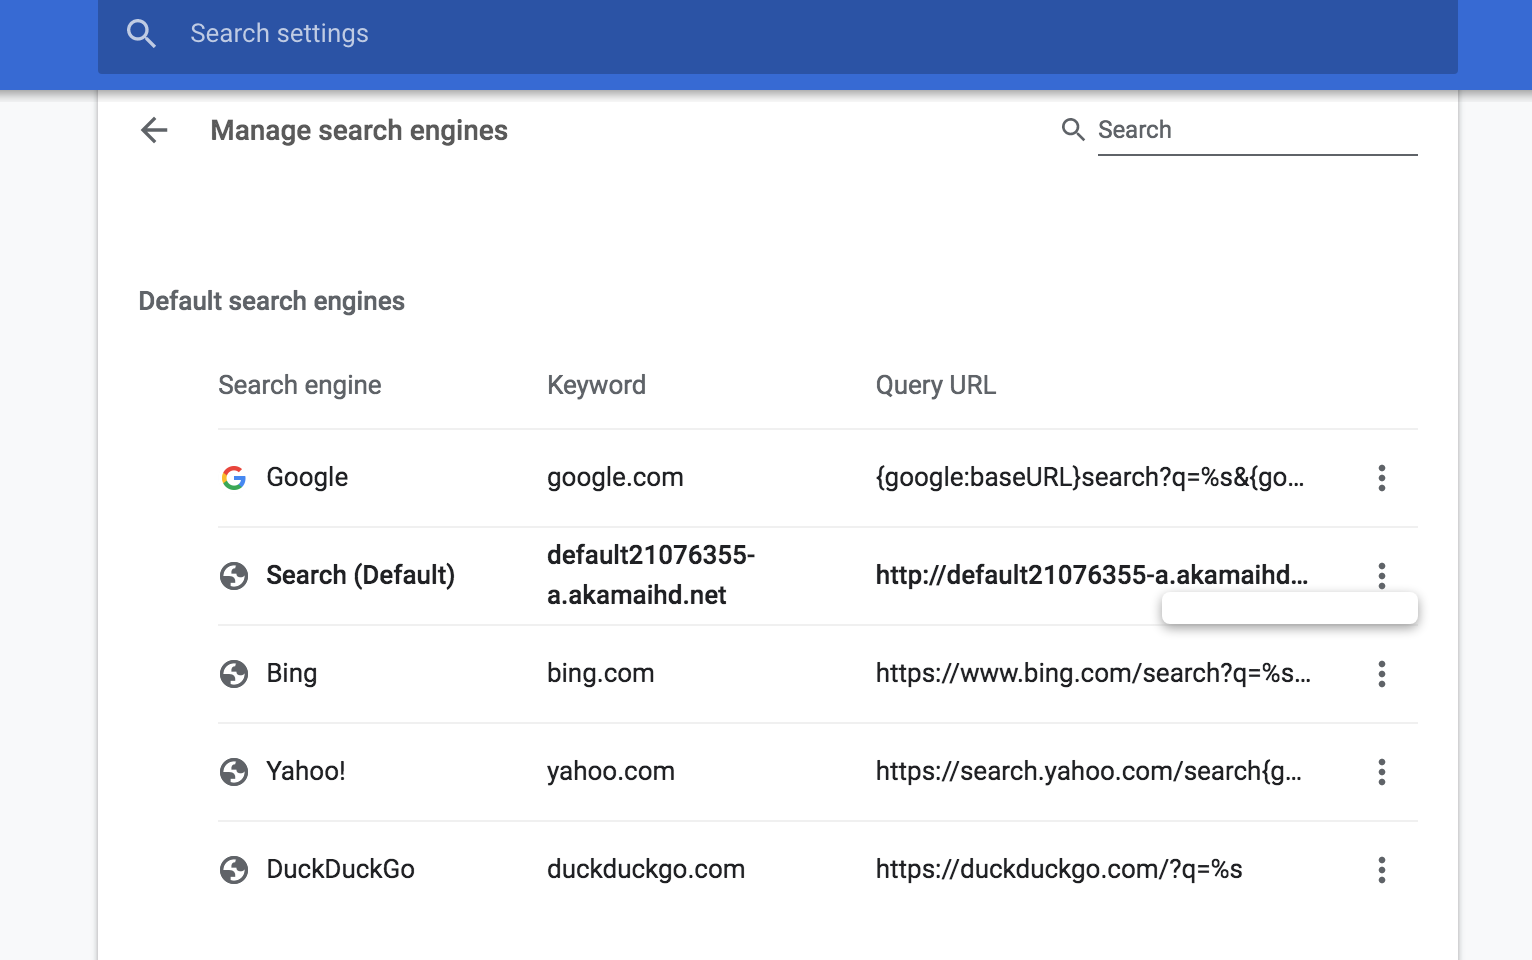Open the Search (Default) three-dot menu
1532x960 pixels.
click(x=1381, y=575)
